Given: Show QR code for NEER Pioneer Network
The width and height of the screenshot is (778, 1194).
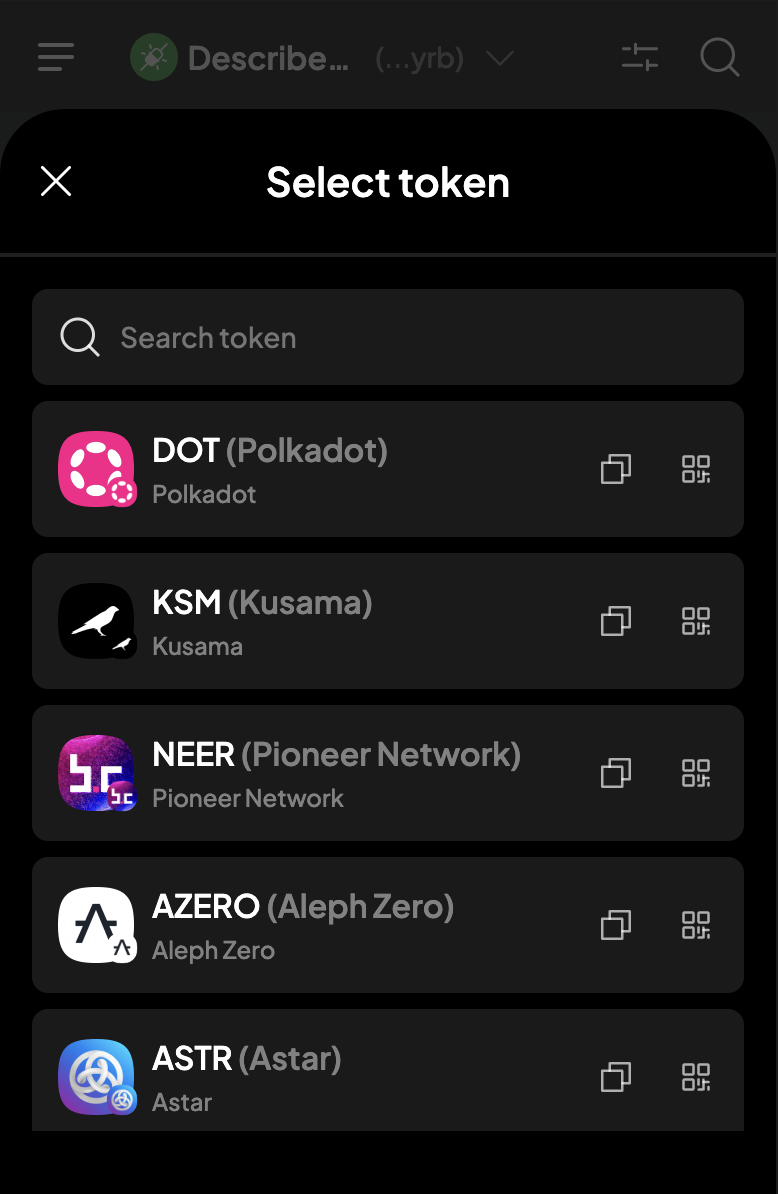Looking at the screenshot, I should [x=696, y=773].
